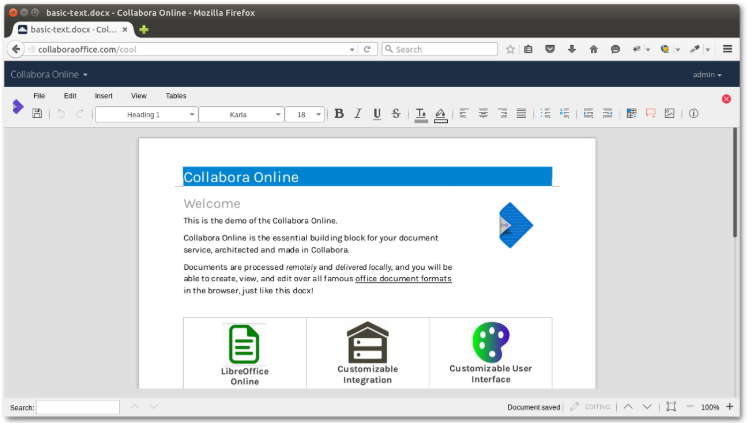This screenshot has height=423, width=747.
Task: Go to previous page arrow
Action: 628,407
